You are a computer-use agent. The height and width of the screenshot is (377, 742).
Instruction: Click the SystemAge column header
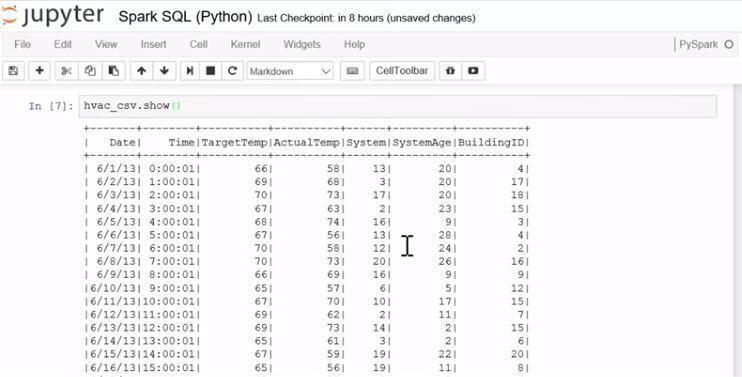pyautogui.click(x=422, y=142)
